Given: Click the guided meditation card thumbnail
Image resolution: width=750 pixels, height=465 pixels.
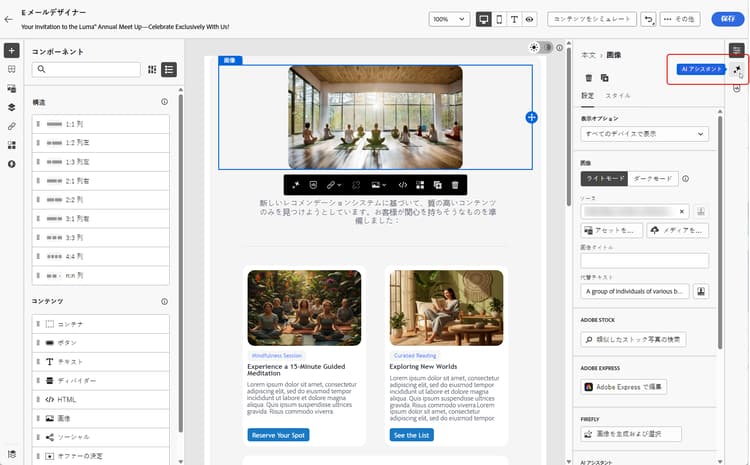Looking at the screenshot, I should coord(304,308).
